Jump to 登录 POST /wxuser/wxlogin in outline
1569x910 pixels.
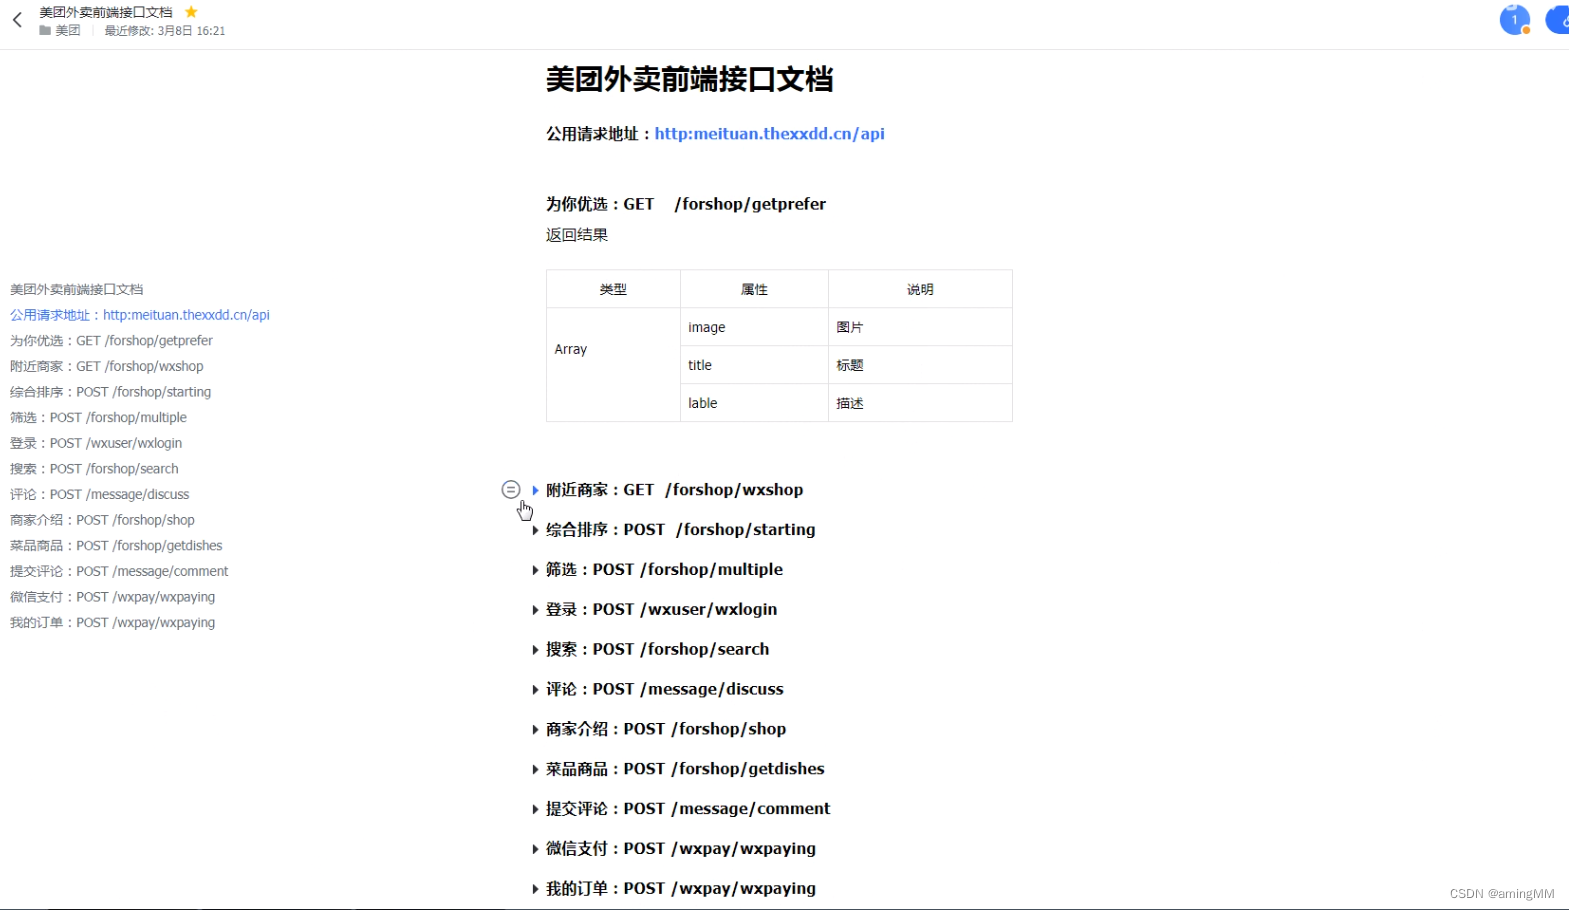point(96,443)
